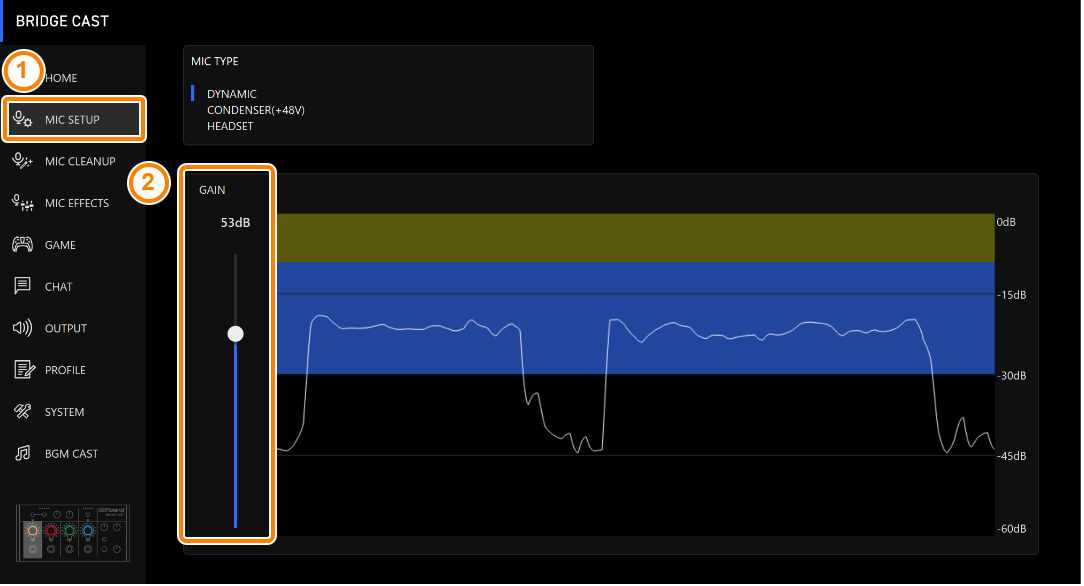
Task: Click the BRIDGE CAST title
Action: pos(62,21)
